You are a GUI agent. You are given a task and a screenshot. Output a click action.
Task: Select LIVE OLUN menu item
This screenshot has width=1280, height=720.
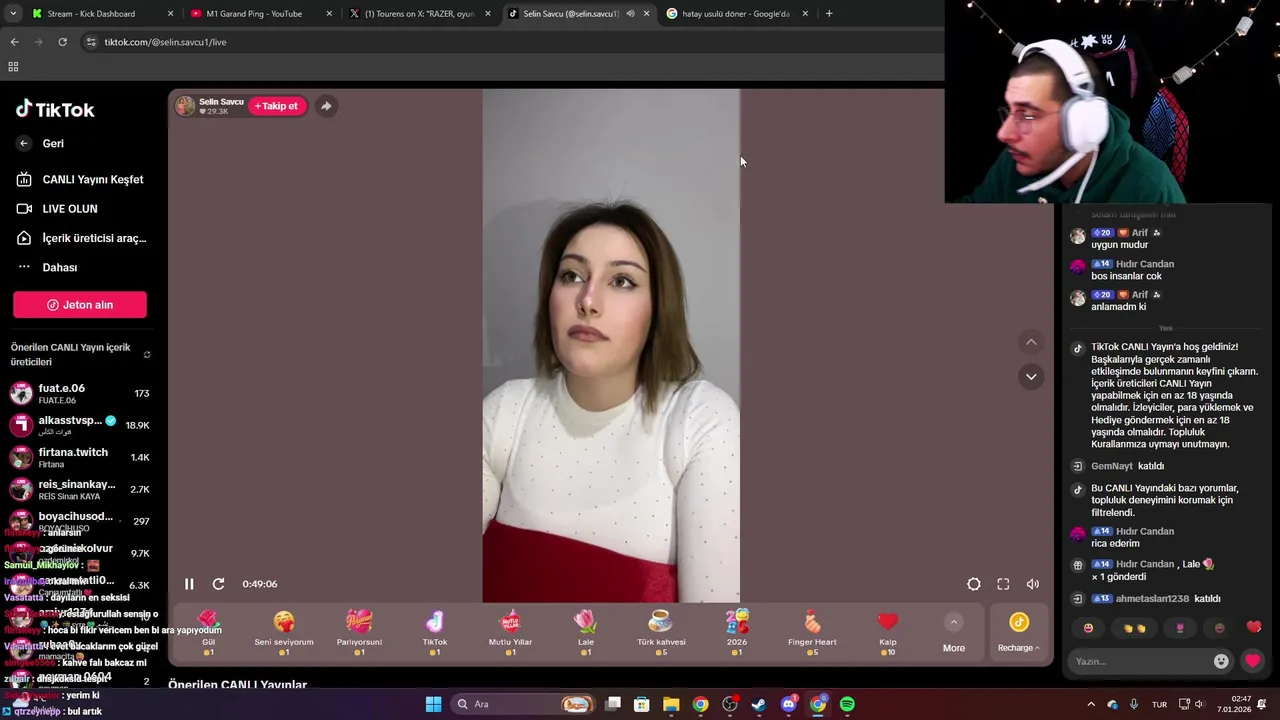58,209
